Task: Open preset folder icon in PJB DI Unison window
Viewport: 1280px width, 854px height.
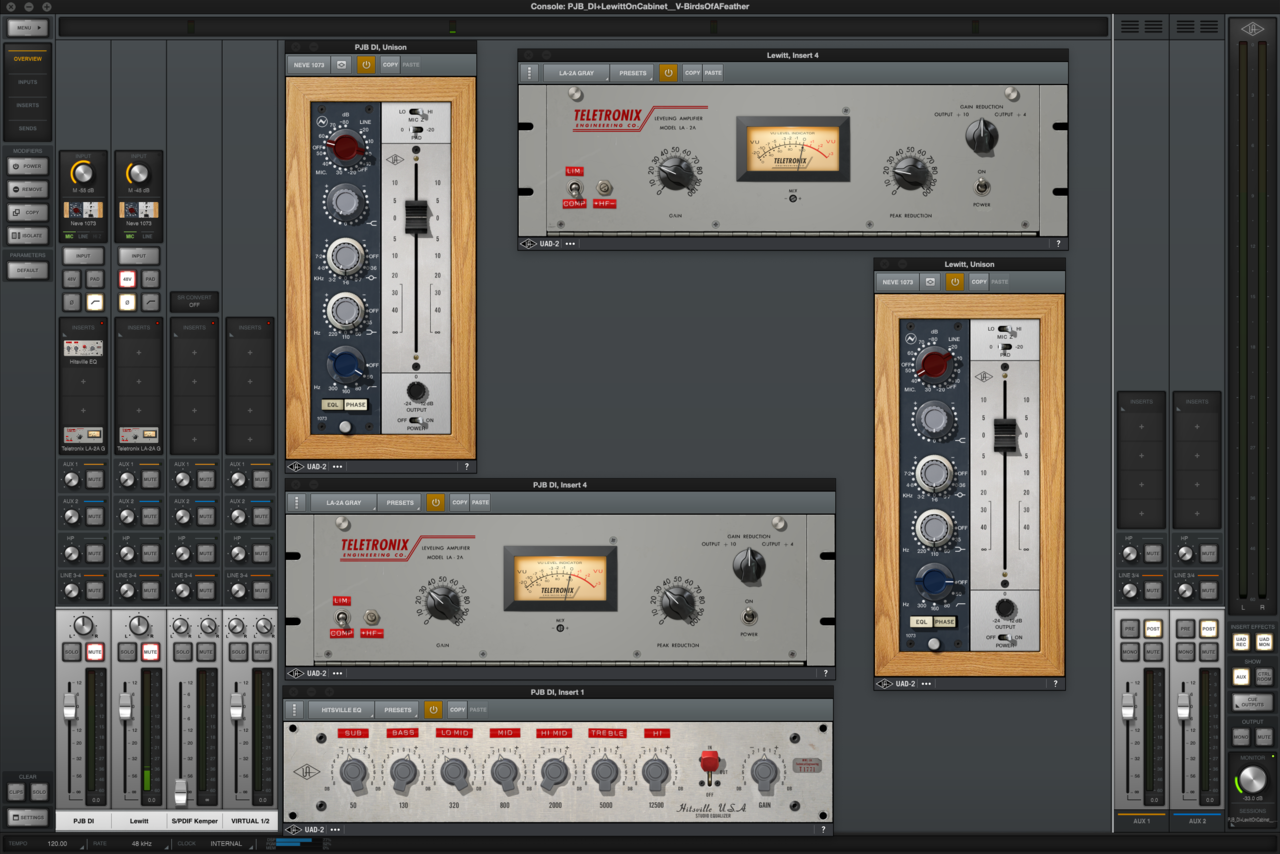Action: [x=342, y=65]
